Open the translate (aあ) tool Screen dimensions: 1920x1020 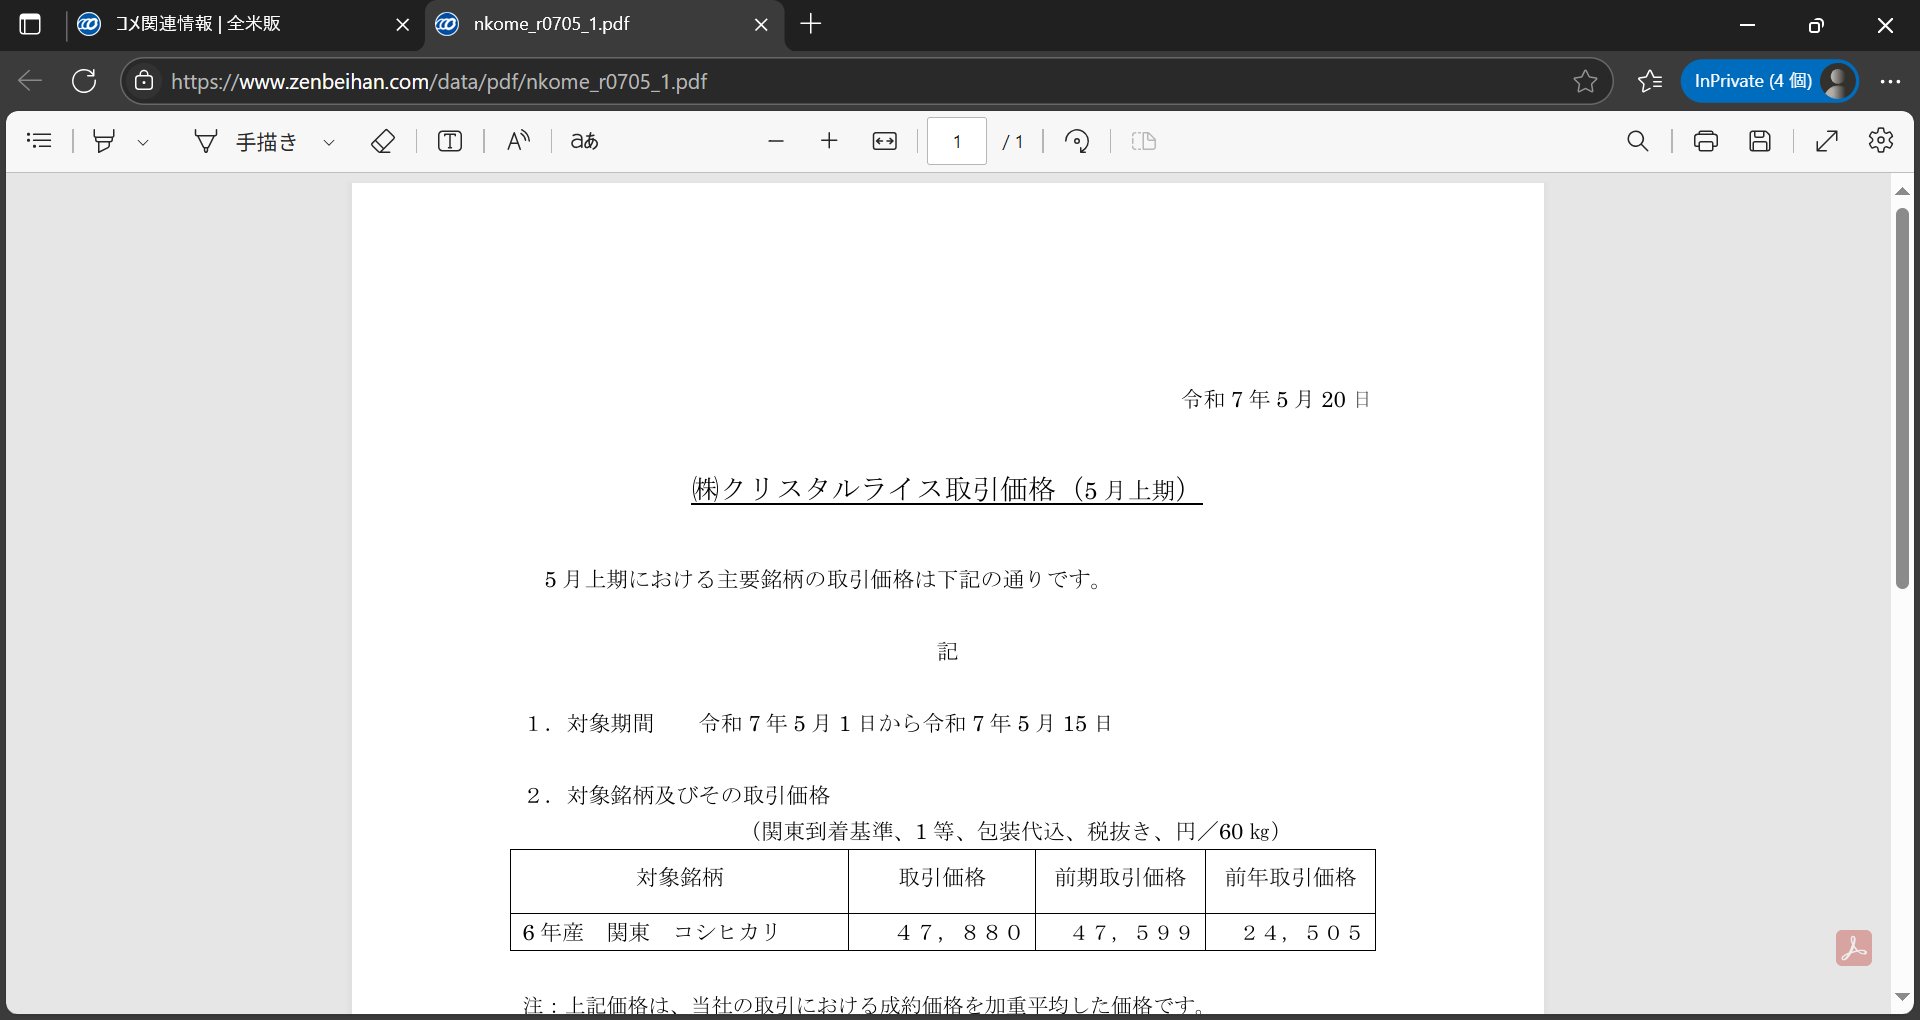(x=585, y=141)
